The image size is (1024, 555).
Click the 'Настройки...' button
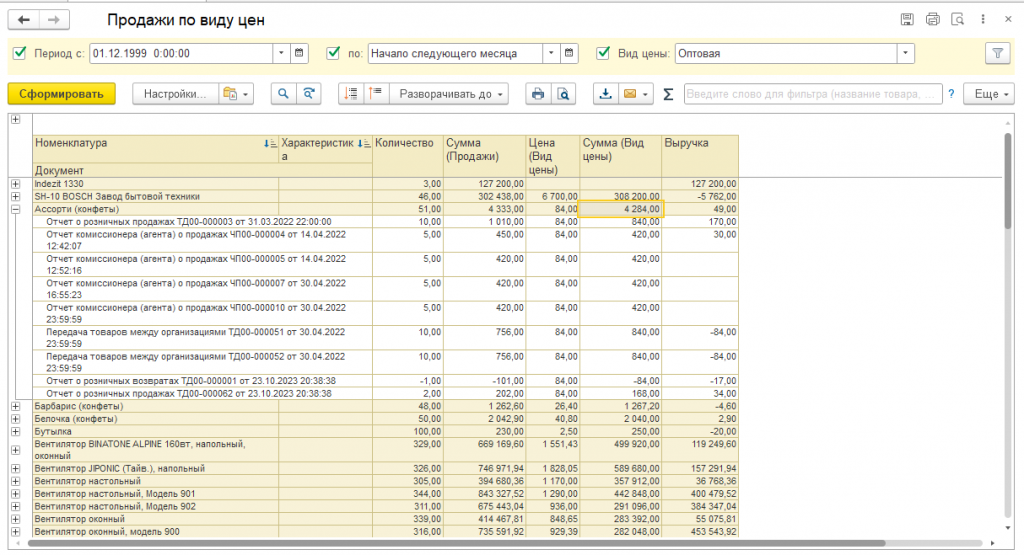174,93
